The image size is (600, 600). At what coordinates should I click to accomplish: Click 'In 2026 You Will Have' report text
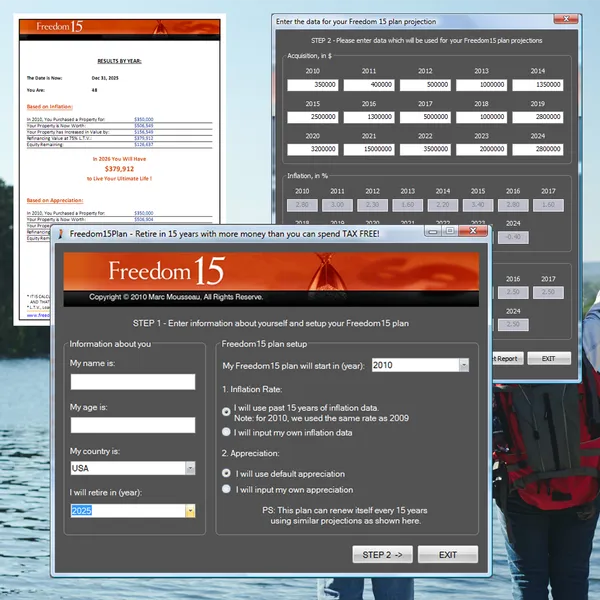119,159
